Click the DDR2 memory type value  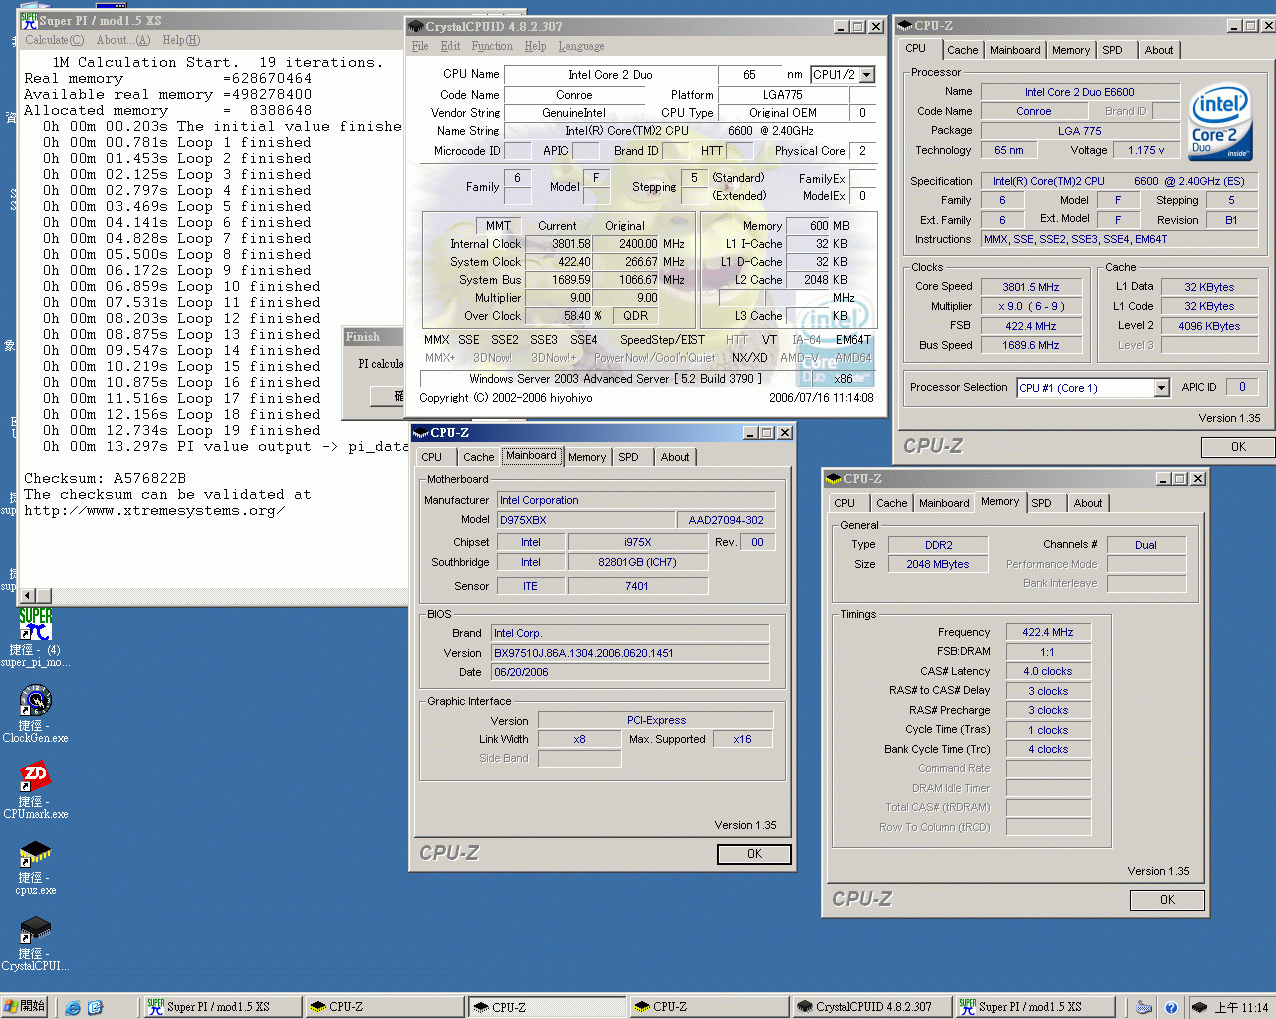[x=938, y=545]
